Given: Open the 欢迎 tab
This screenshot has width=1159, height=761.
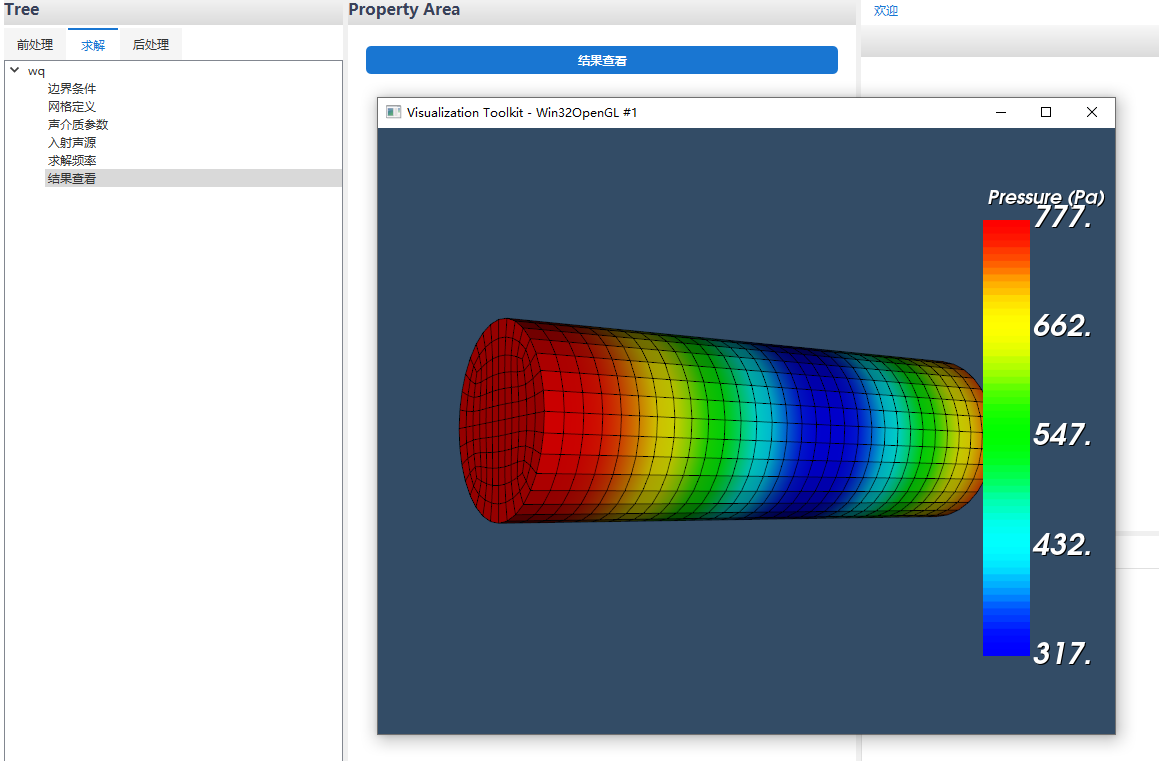Looking at the screenshot, I should (x=886, y=11).
